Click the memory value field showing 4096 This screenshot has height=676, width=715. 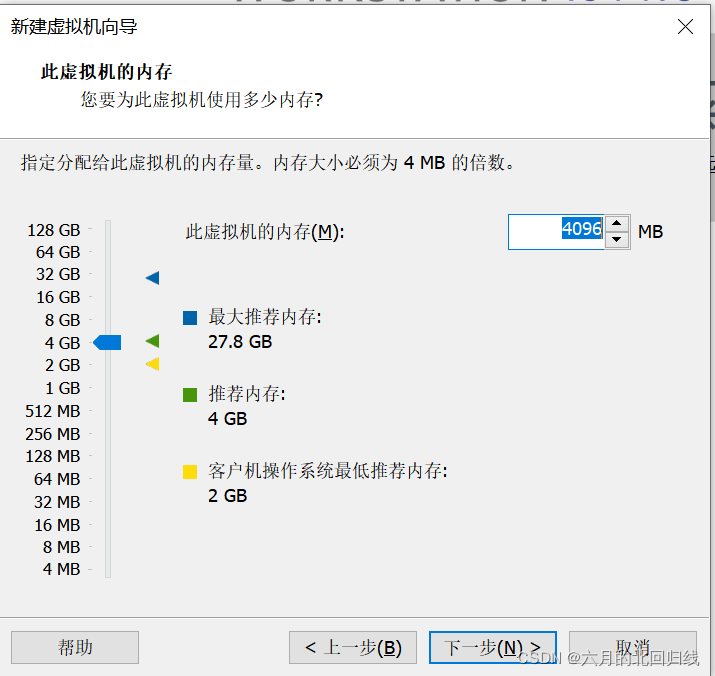[x=556, y=232]
